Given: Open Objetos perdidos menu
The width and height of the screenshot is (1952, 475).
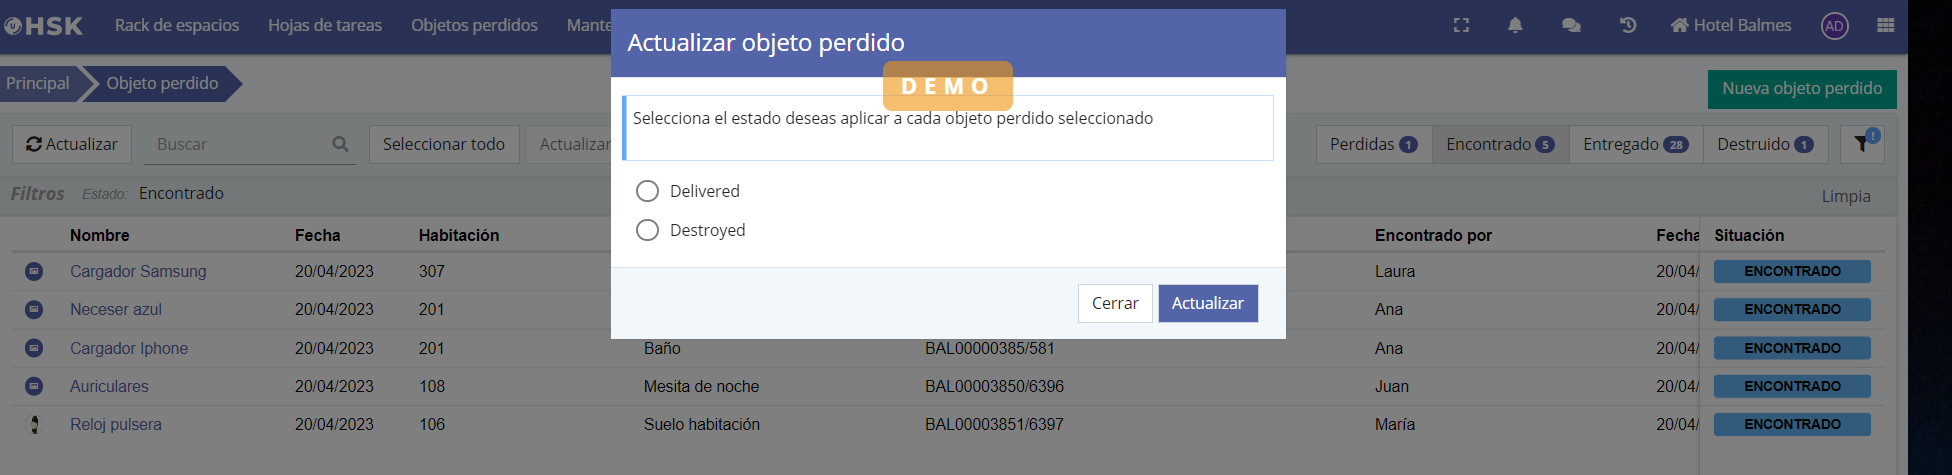Looking at the screenshot, I should (x=474, y=26).
